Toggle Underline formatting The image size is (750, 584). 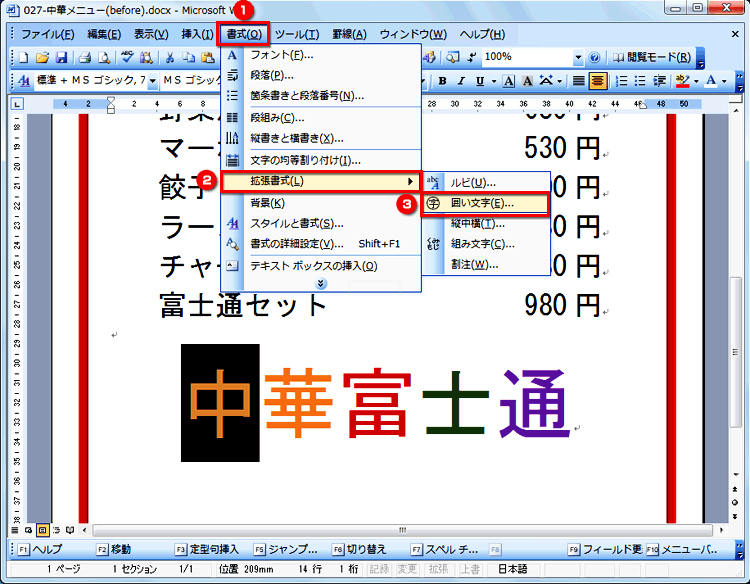(x=480, y=81)
